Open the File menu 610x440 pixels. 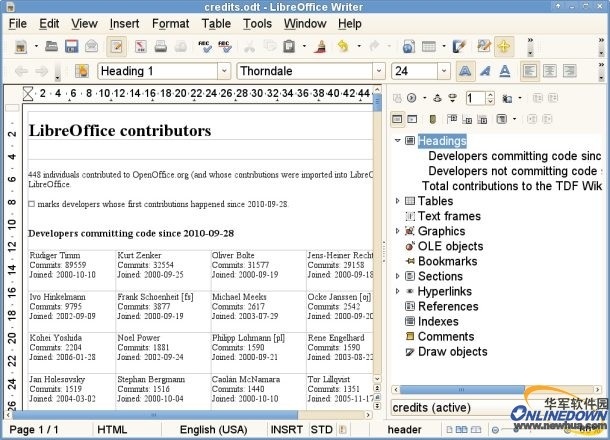click(x=18, y=24)
